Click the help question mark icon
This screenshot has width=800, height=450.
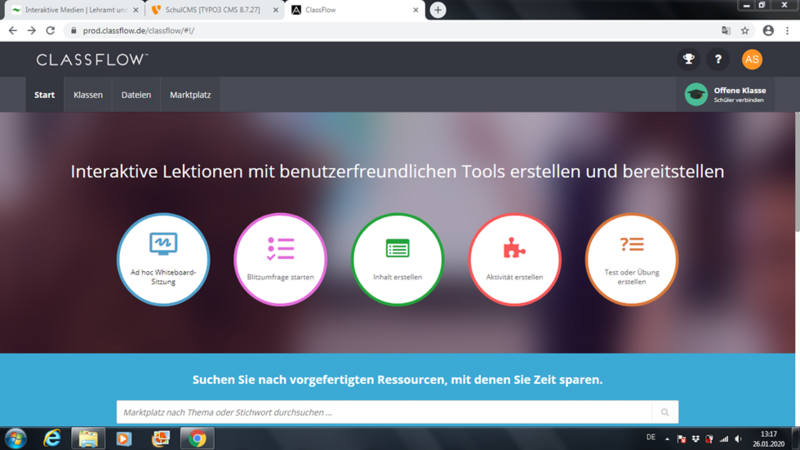tap(718, 60)
